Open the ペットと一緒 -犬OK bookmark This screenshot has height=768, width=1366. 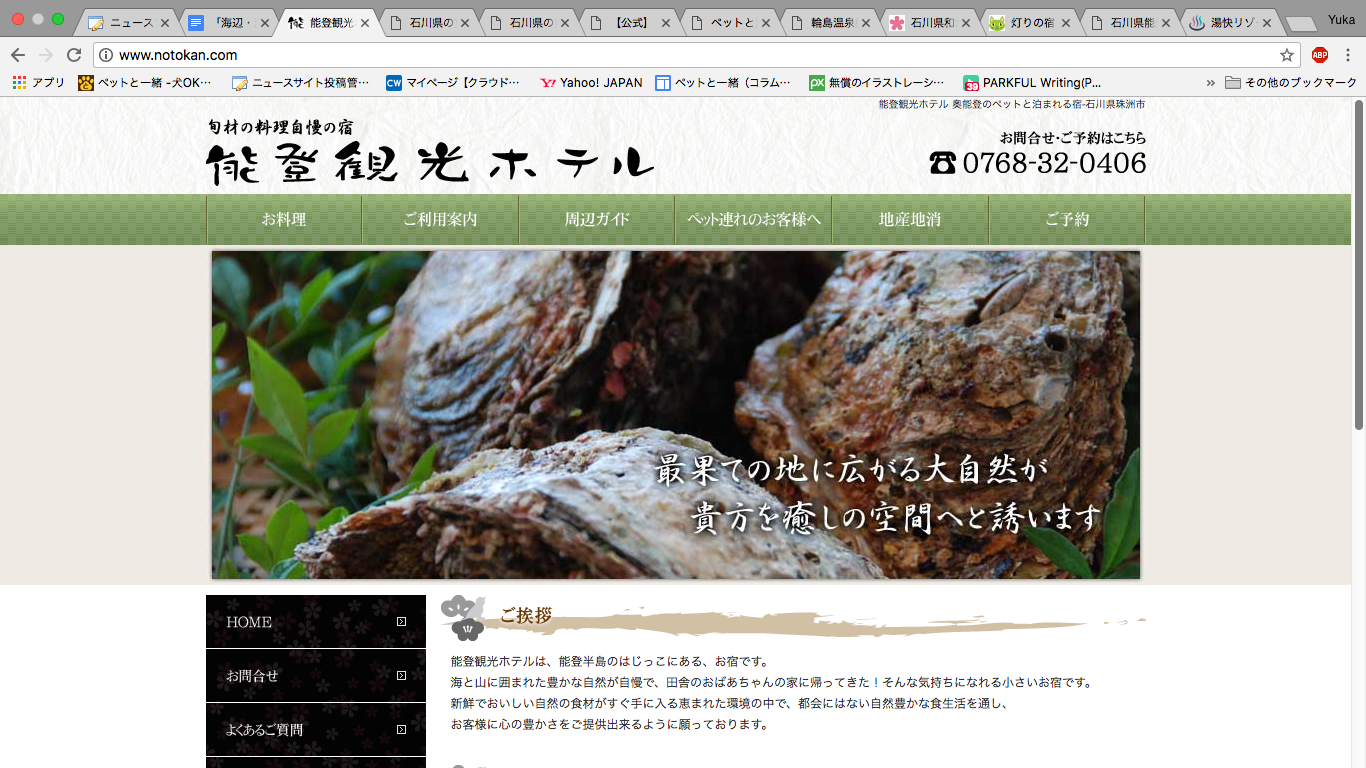[145, 83]
